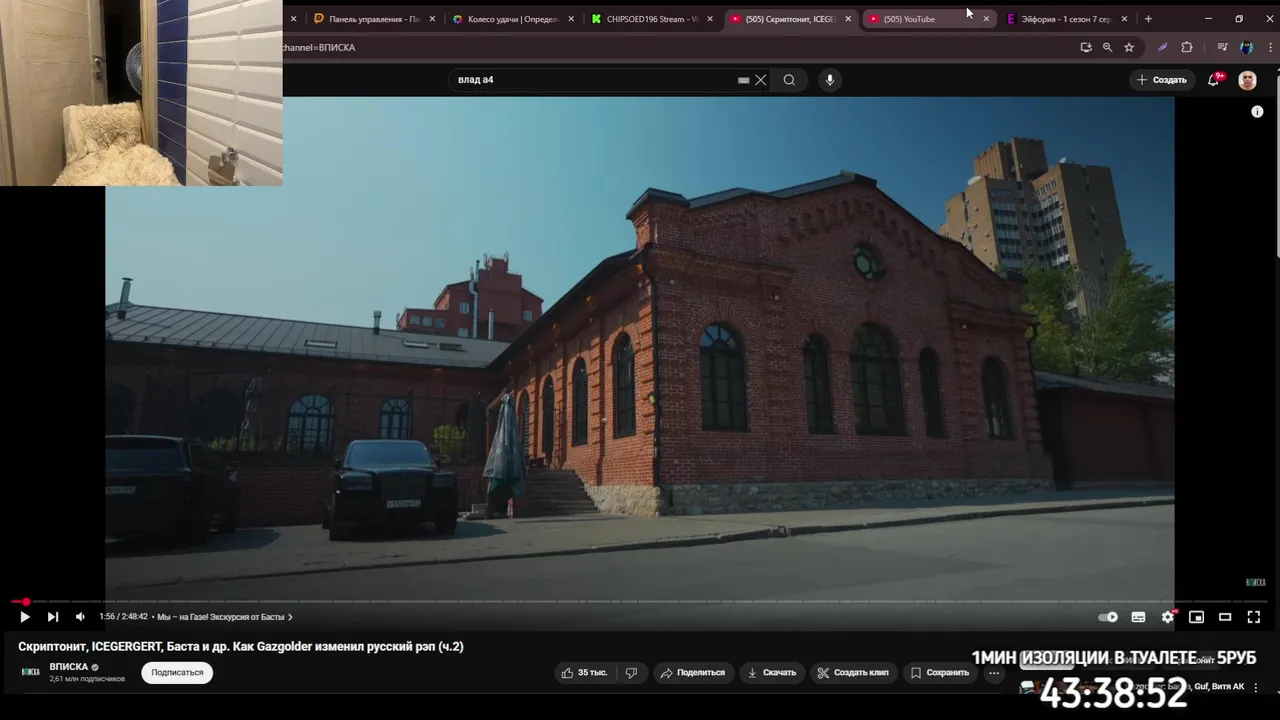Skip to the next video
The height and width of the screenshot is (720, 1280).
click(x=53, y=617)
